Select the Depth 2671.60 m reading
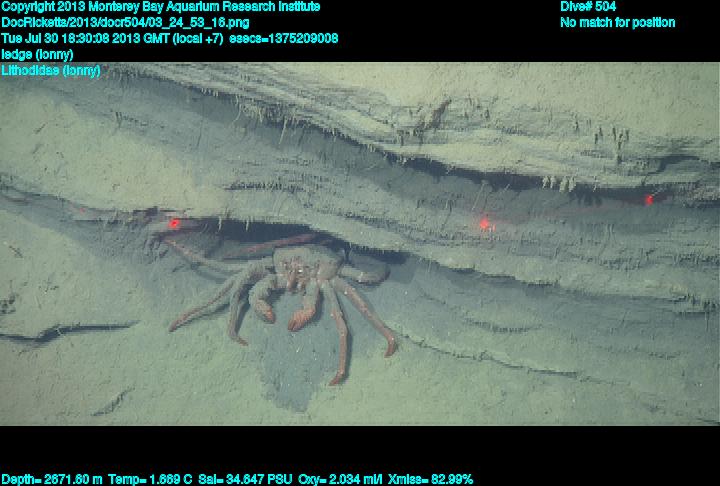720x486 pixels. click(x=50, y=479)
